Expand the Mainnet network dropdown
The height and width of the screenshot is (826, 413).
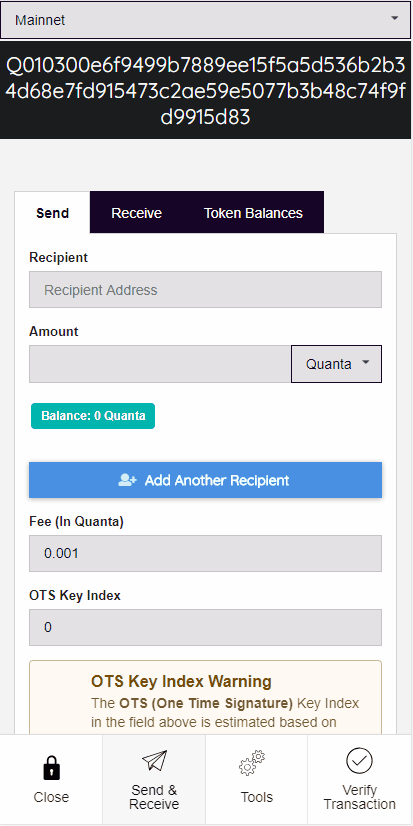(205, 20)
